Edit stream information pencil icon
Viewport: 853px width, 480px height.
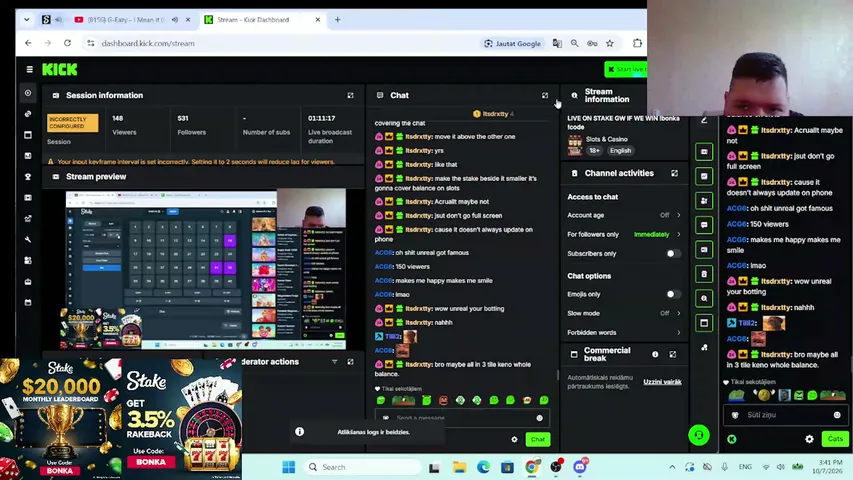[703, 120]
